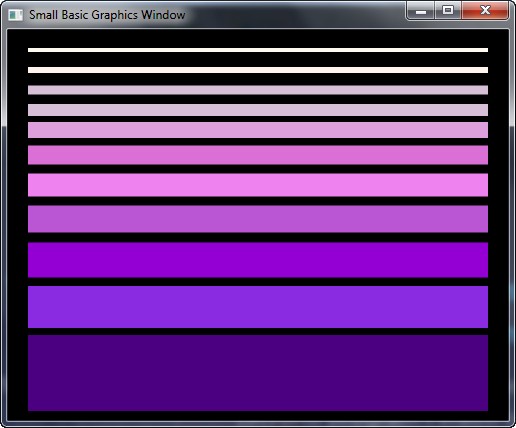Click the plum pink stripe

[x=258, y=130]
